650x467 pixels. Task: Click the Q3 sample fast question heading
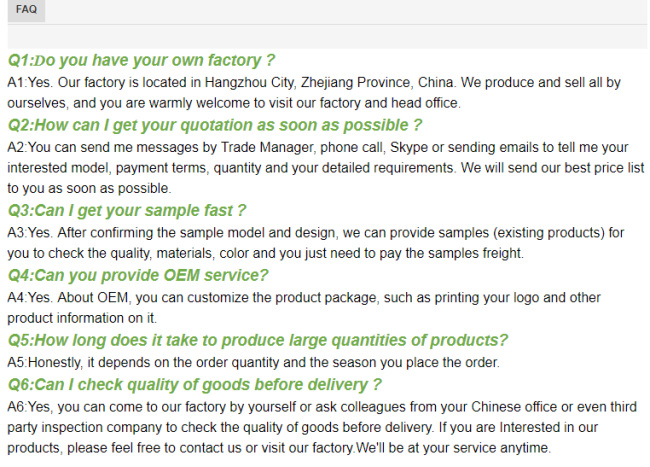click(127, 211)
